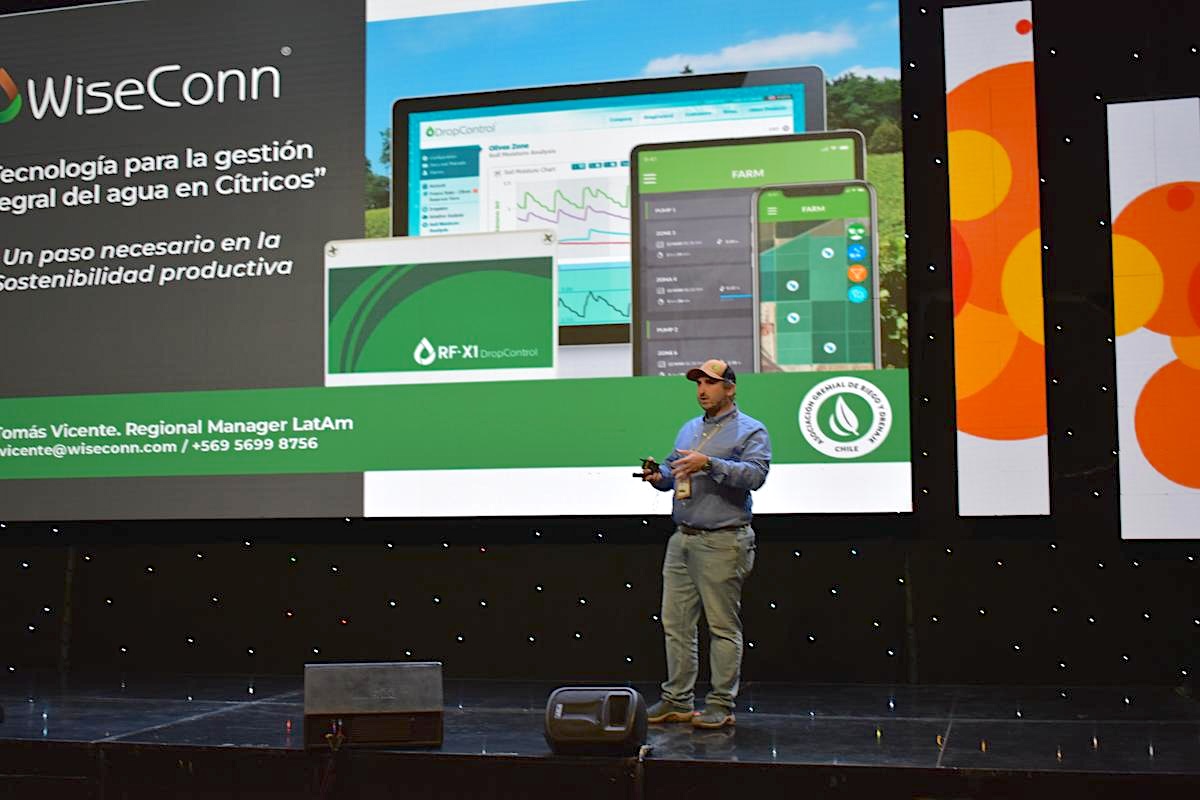Viewport: 1200px width, 800px height.
Task: Open the hamburger menu on the FARM phone
Action: [770, 209]
